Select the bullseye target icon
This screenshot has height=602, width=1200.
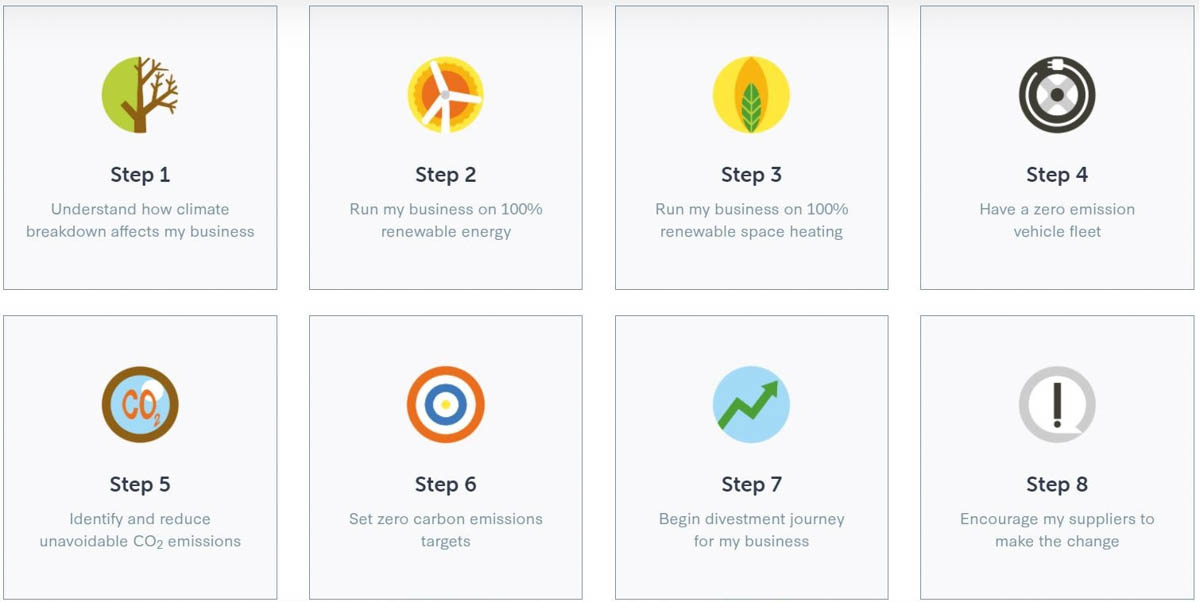pyautogui.click(x=445, y=405)
